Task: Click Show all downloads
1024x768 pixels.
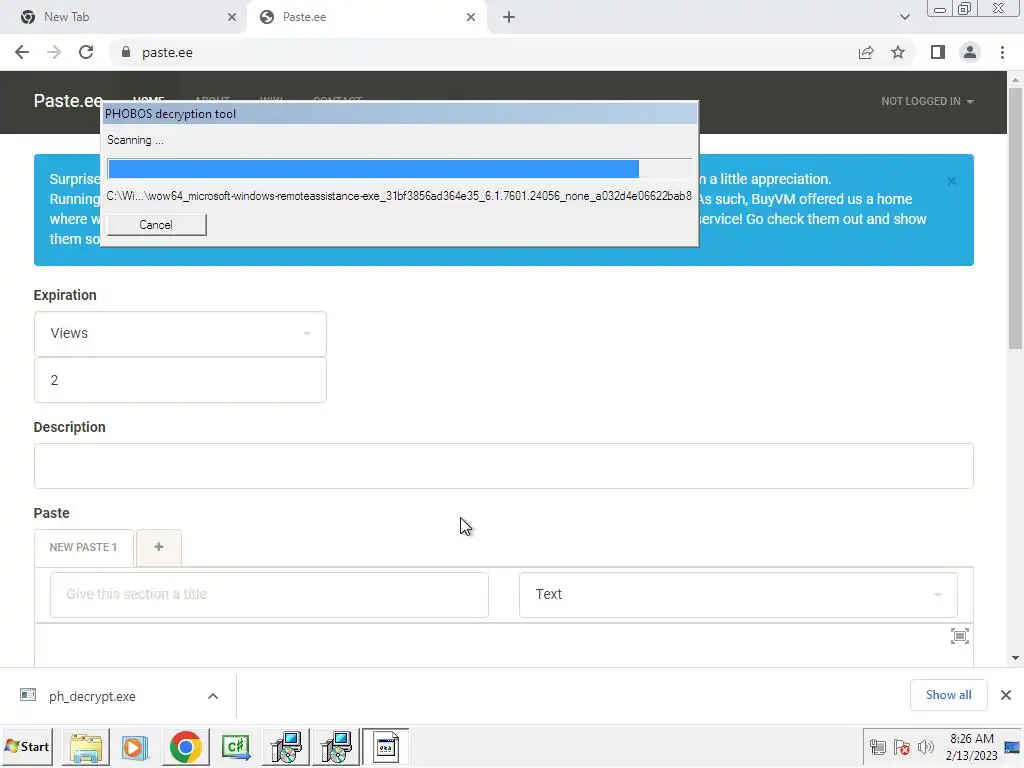Action: pos(948,695)
